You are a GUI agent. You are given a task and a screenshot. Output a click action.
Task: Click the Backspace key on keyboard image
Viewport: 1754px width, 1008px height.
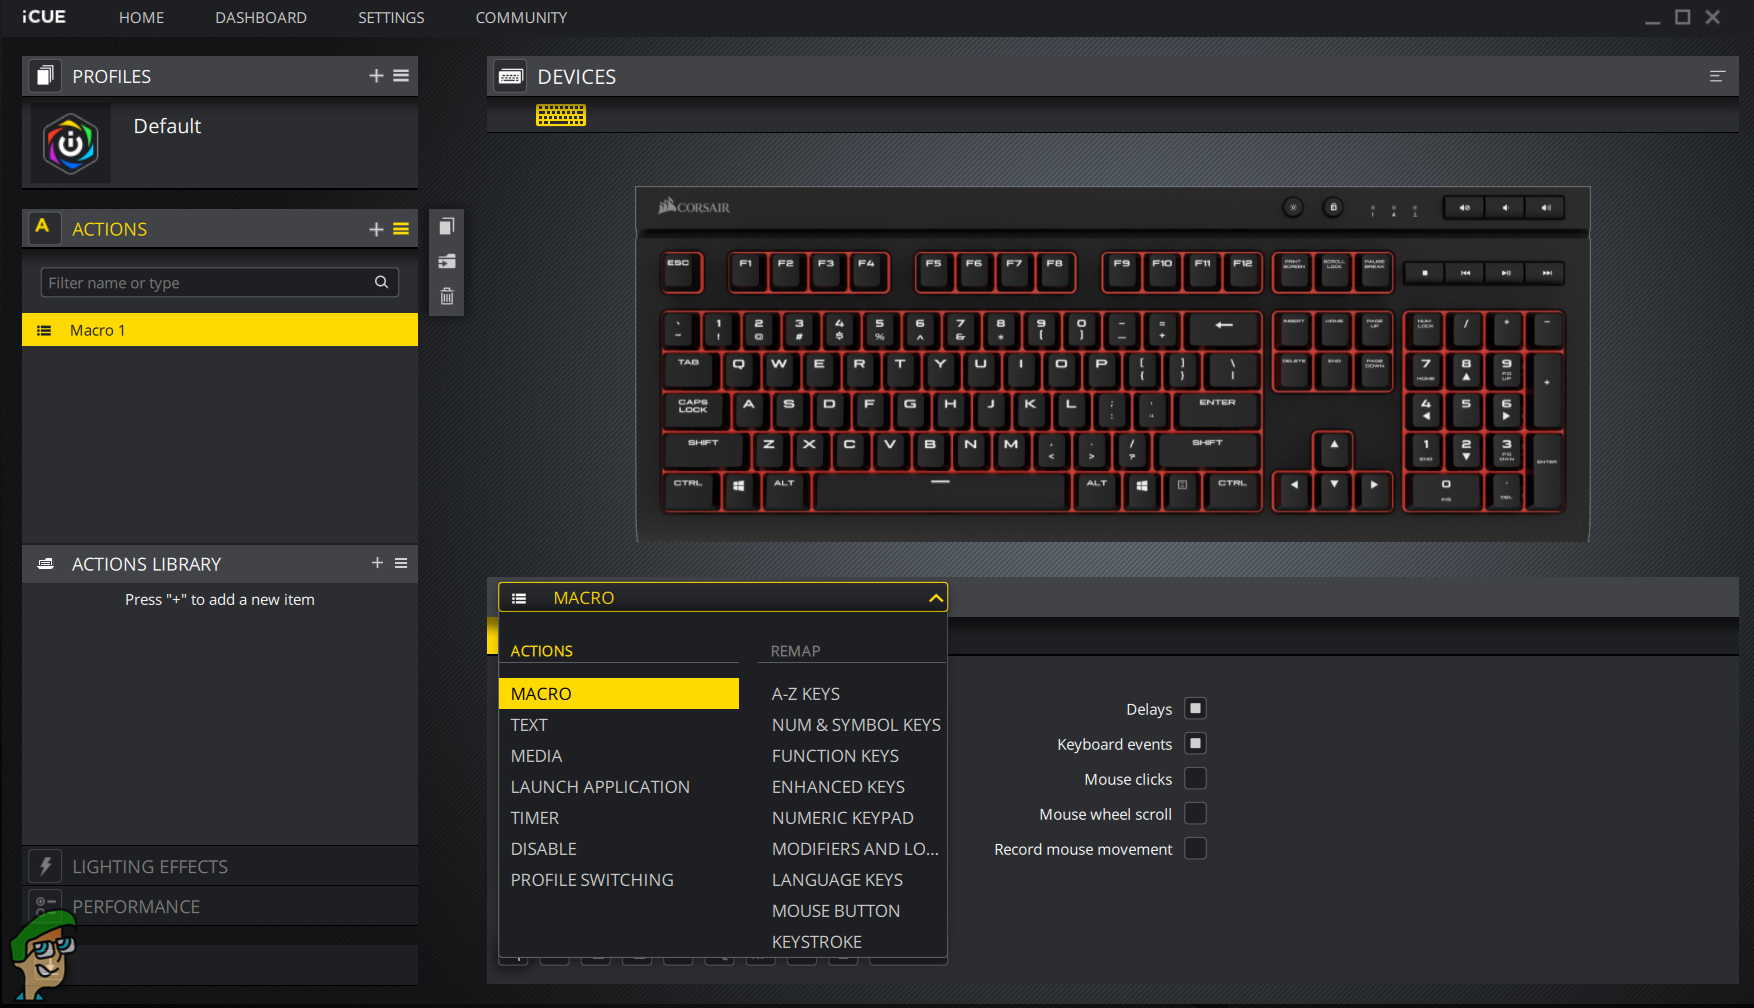(1224, 330)
